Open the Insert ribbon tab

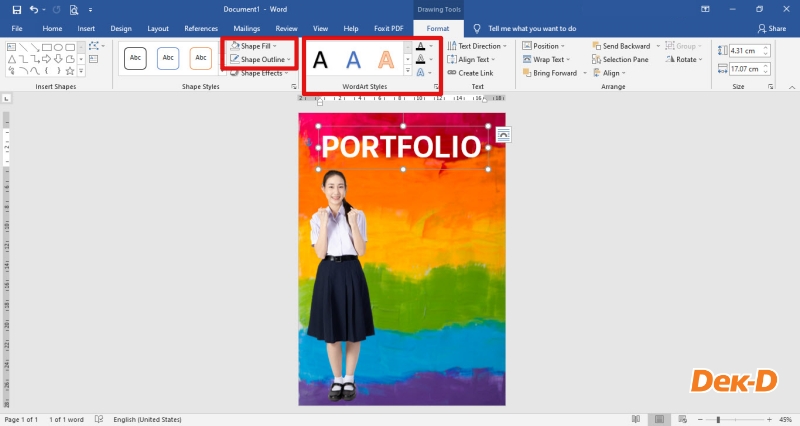point(86,29)
